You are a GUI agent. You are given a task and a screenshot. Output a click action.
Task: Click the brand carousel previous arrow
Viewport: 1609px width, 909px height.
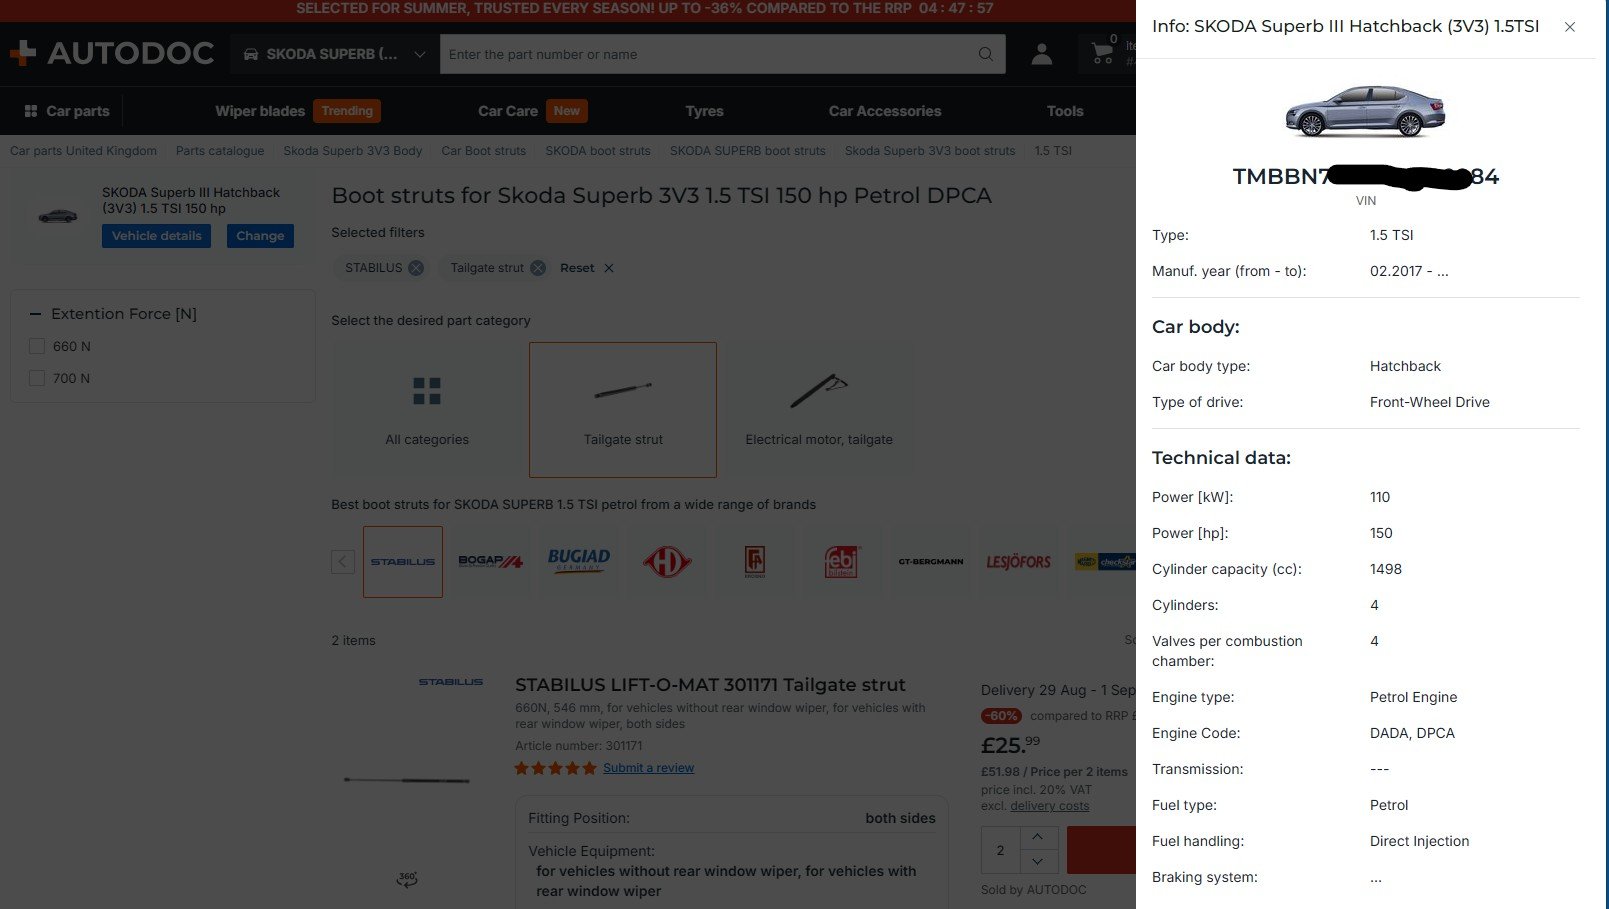[343, 562]
